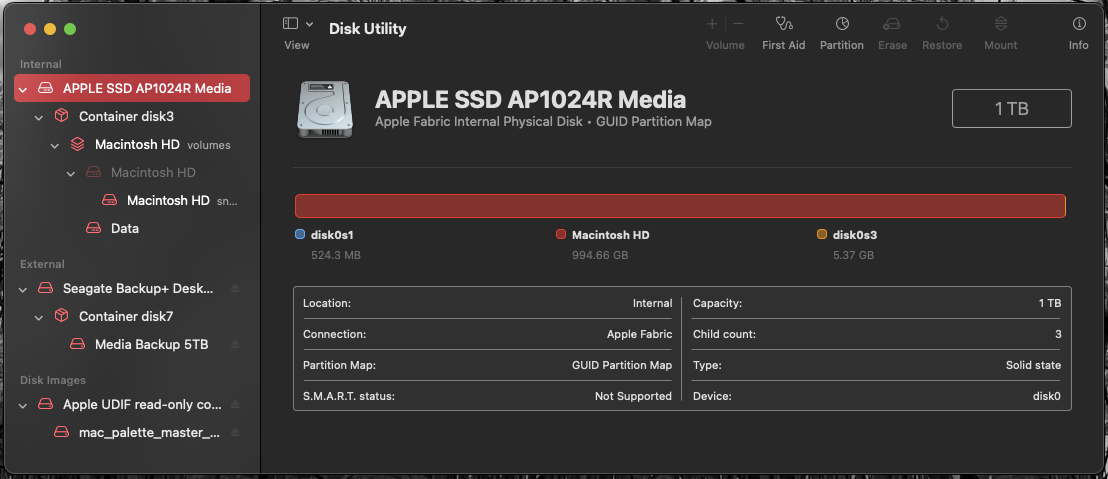The width and height of the screenshot is (1108, 479).
Task: Click the red partition usage bar
Action: point(680,206)
